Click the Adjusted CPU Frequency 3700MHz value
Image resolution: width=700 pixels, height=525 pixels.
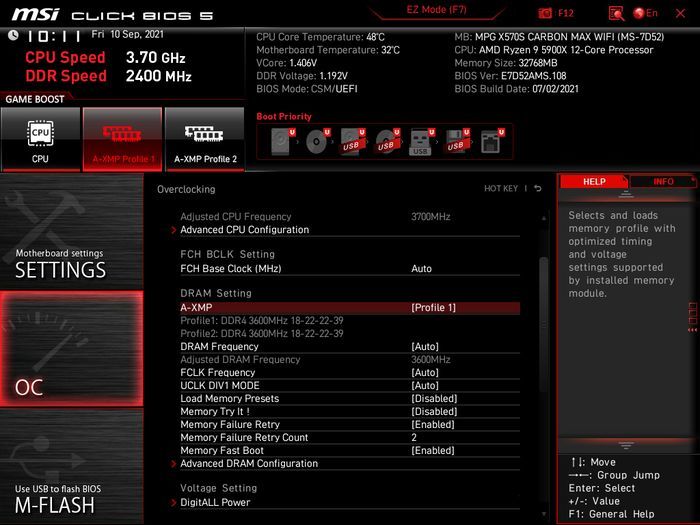(x=430, y=217)
